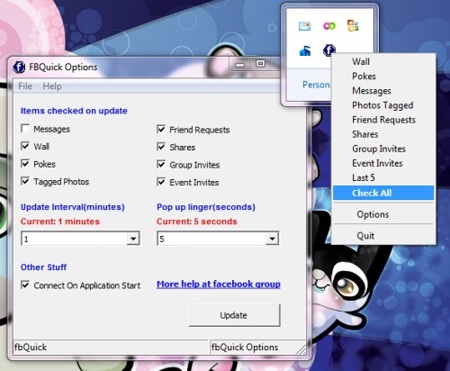450x371 pixels.
Task: Click the 'Other Stuff' heading
Action: click(x=44, y=267)
